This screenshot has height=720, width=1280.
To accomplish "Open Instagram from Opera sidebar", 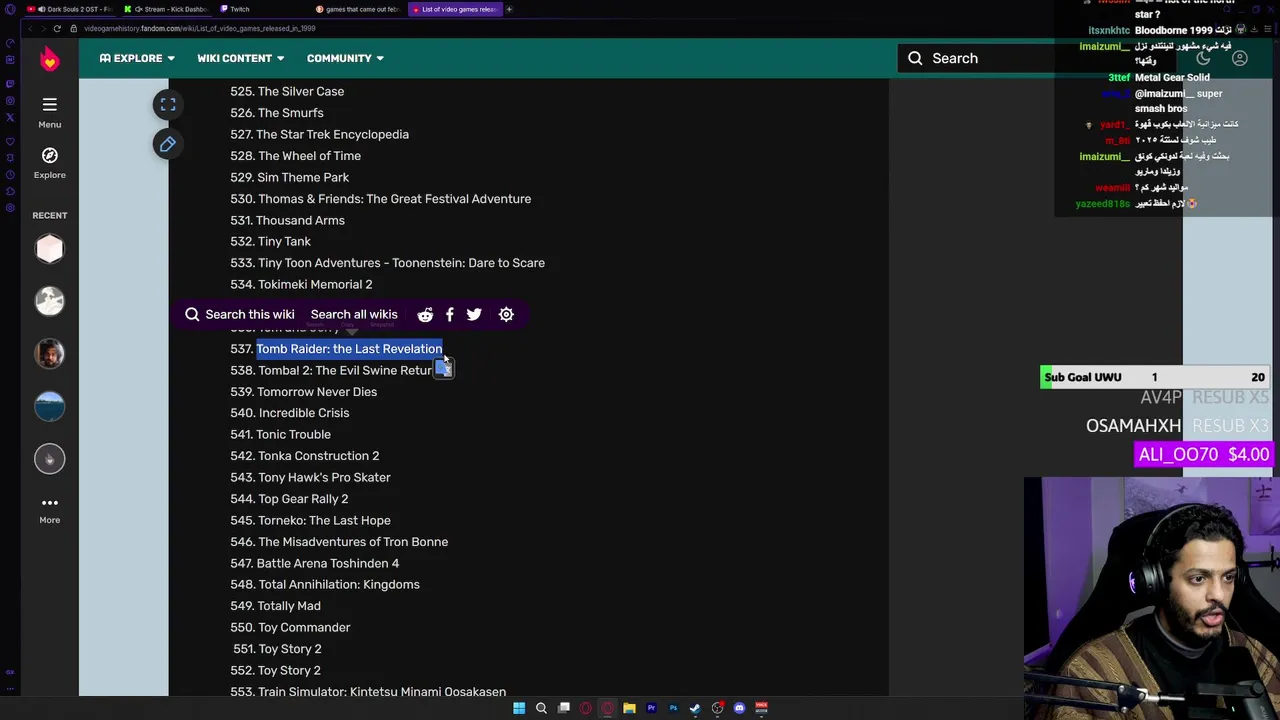I will coord(9,100).
